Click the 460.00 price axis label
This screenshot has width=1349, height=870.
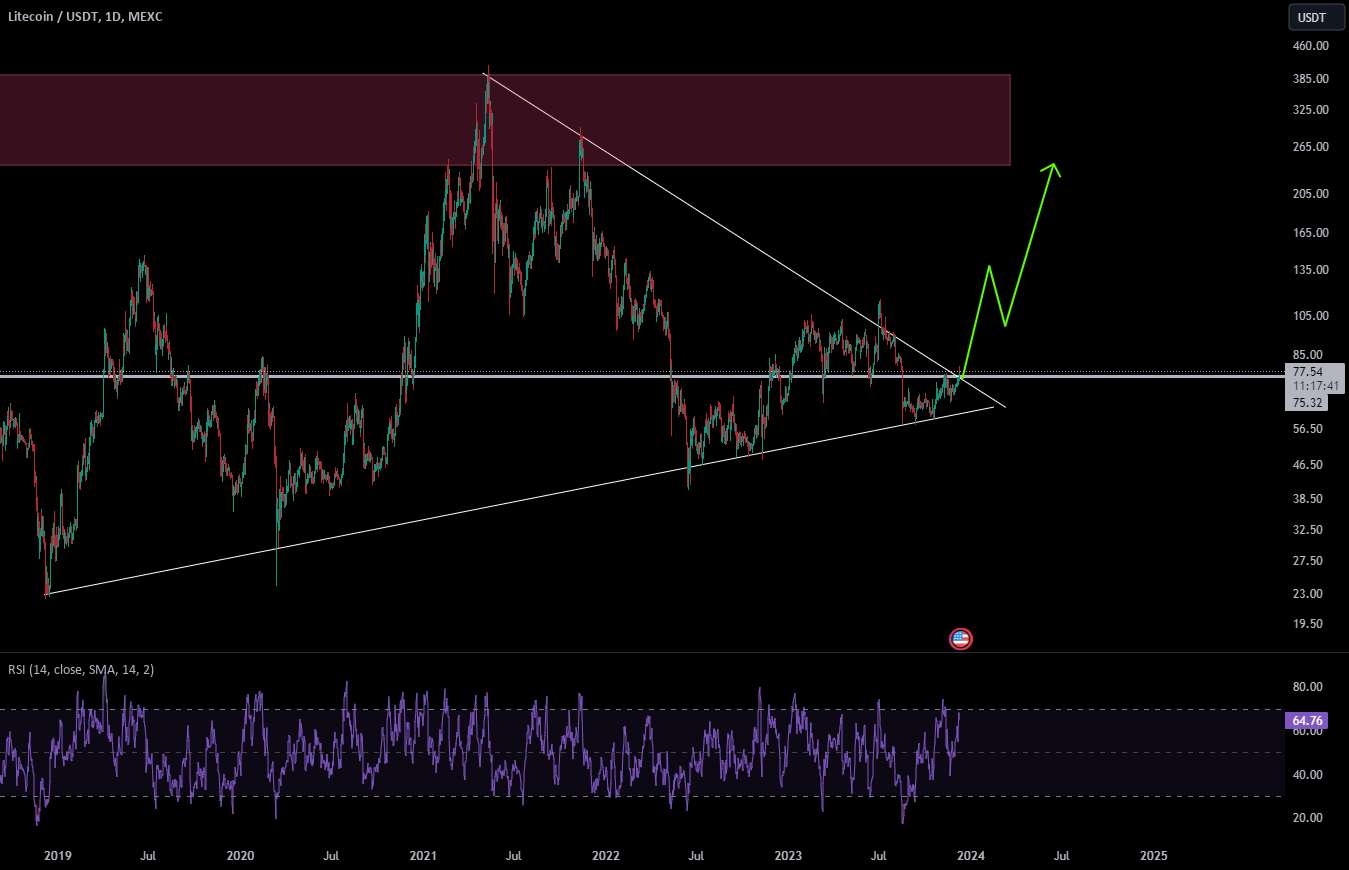(x=1310, y=46)
